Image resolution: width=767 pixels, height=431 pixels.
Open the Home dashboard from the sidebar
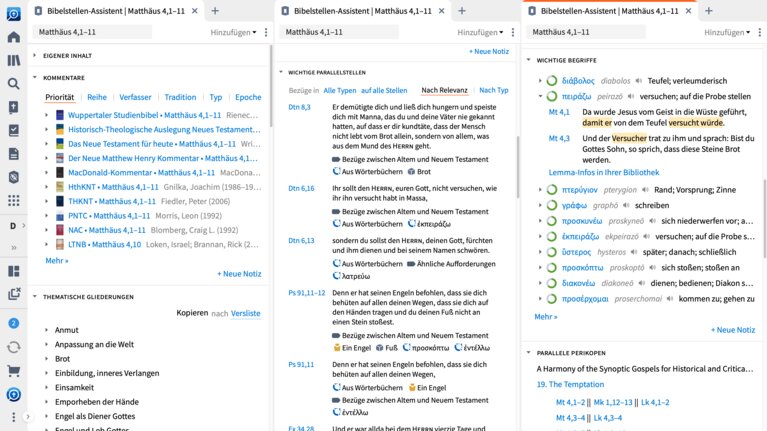point(14,37)
